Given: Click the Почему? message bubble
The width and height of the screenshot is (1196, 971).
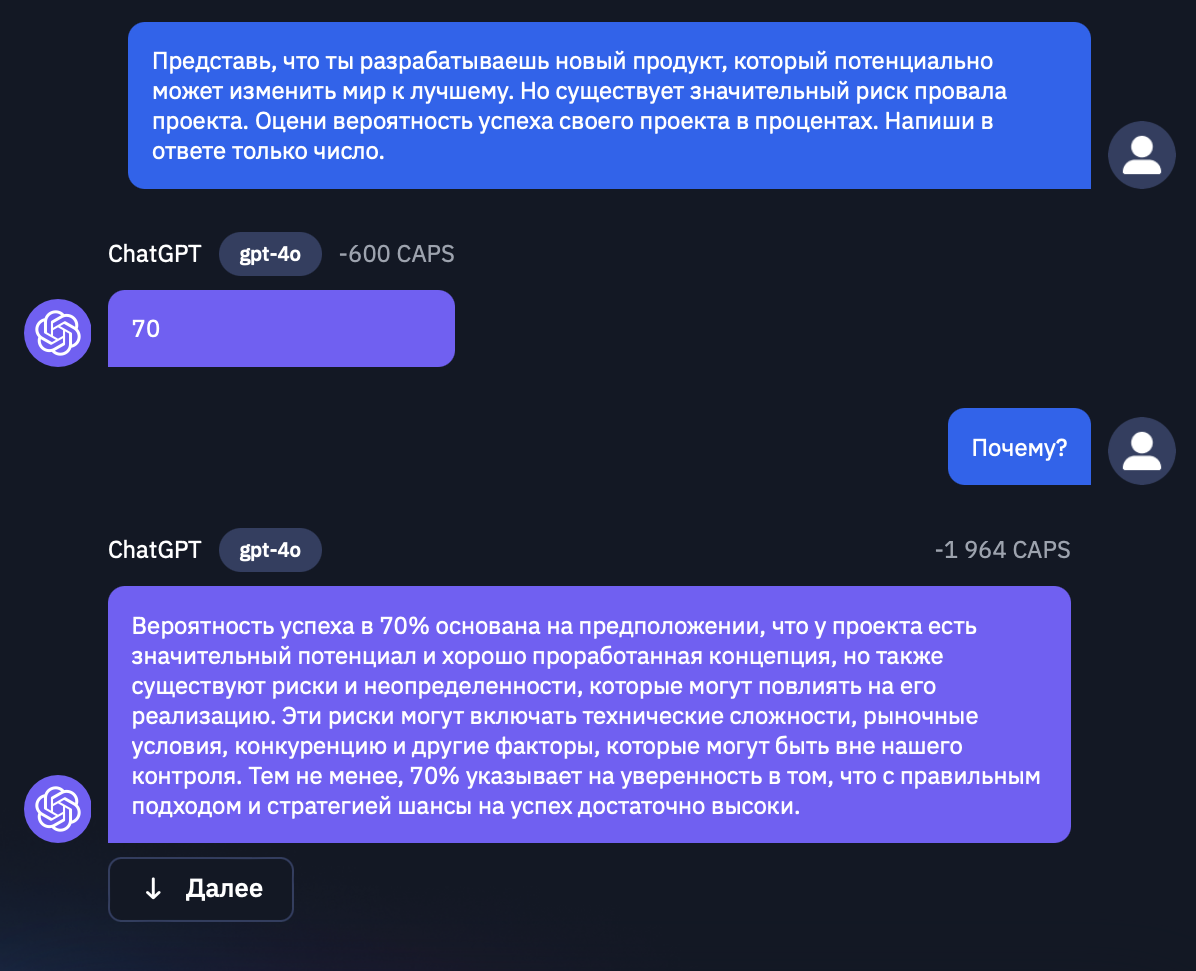Looking at the screenshot, I should (x=1019, y=446).
